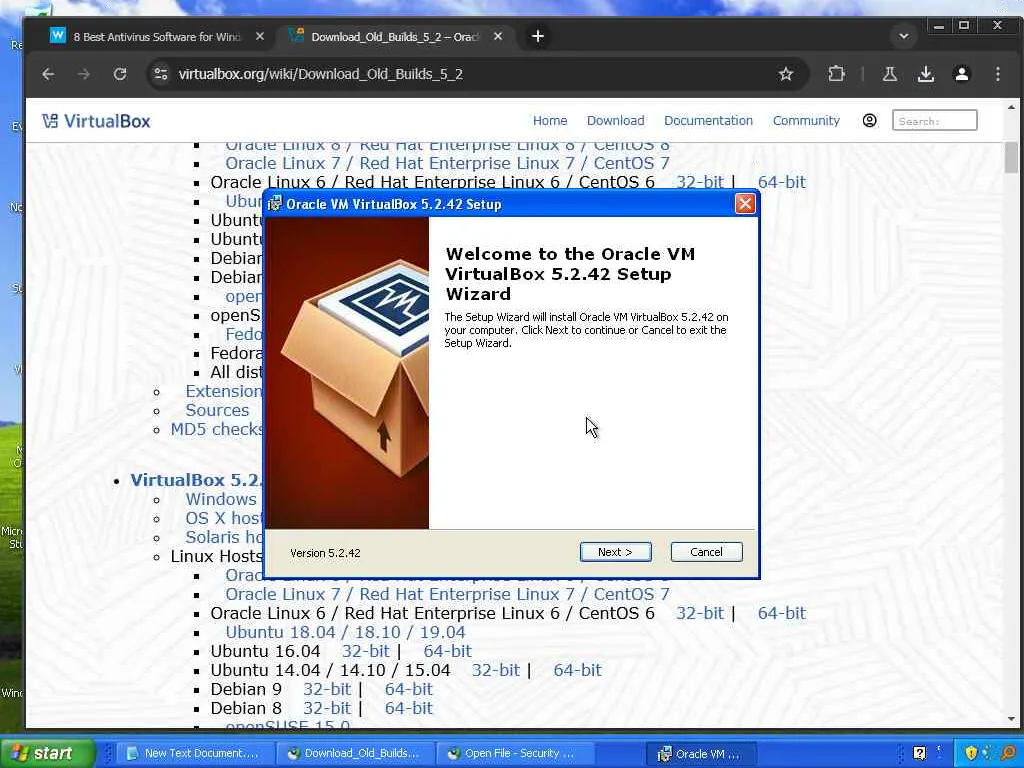Open lower Oracle Linux 6 32-bit link
Image resolution: width=1024 pixels, height=768 pixels.
[x=699, y=613]
